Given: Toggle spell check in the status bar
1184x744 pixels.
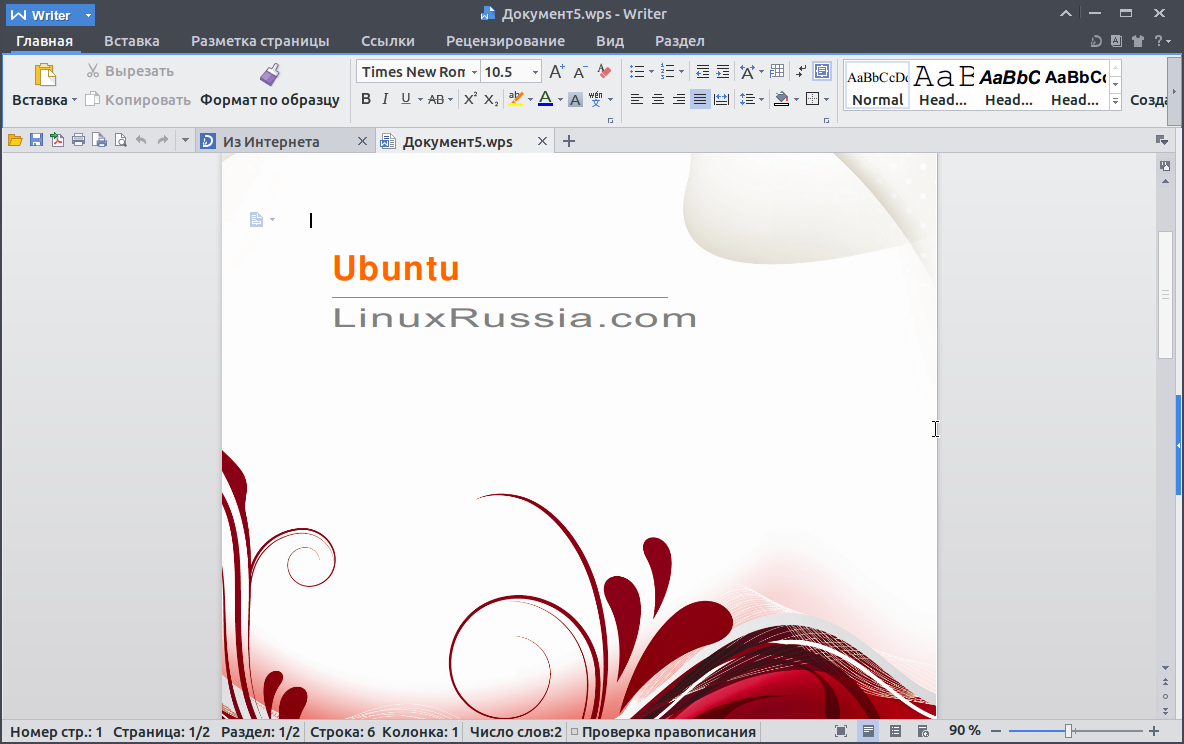Looking at the screenshot, I should click(663, 731).
